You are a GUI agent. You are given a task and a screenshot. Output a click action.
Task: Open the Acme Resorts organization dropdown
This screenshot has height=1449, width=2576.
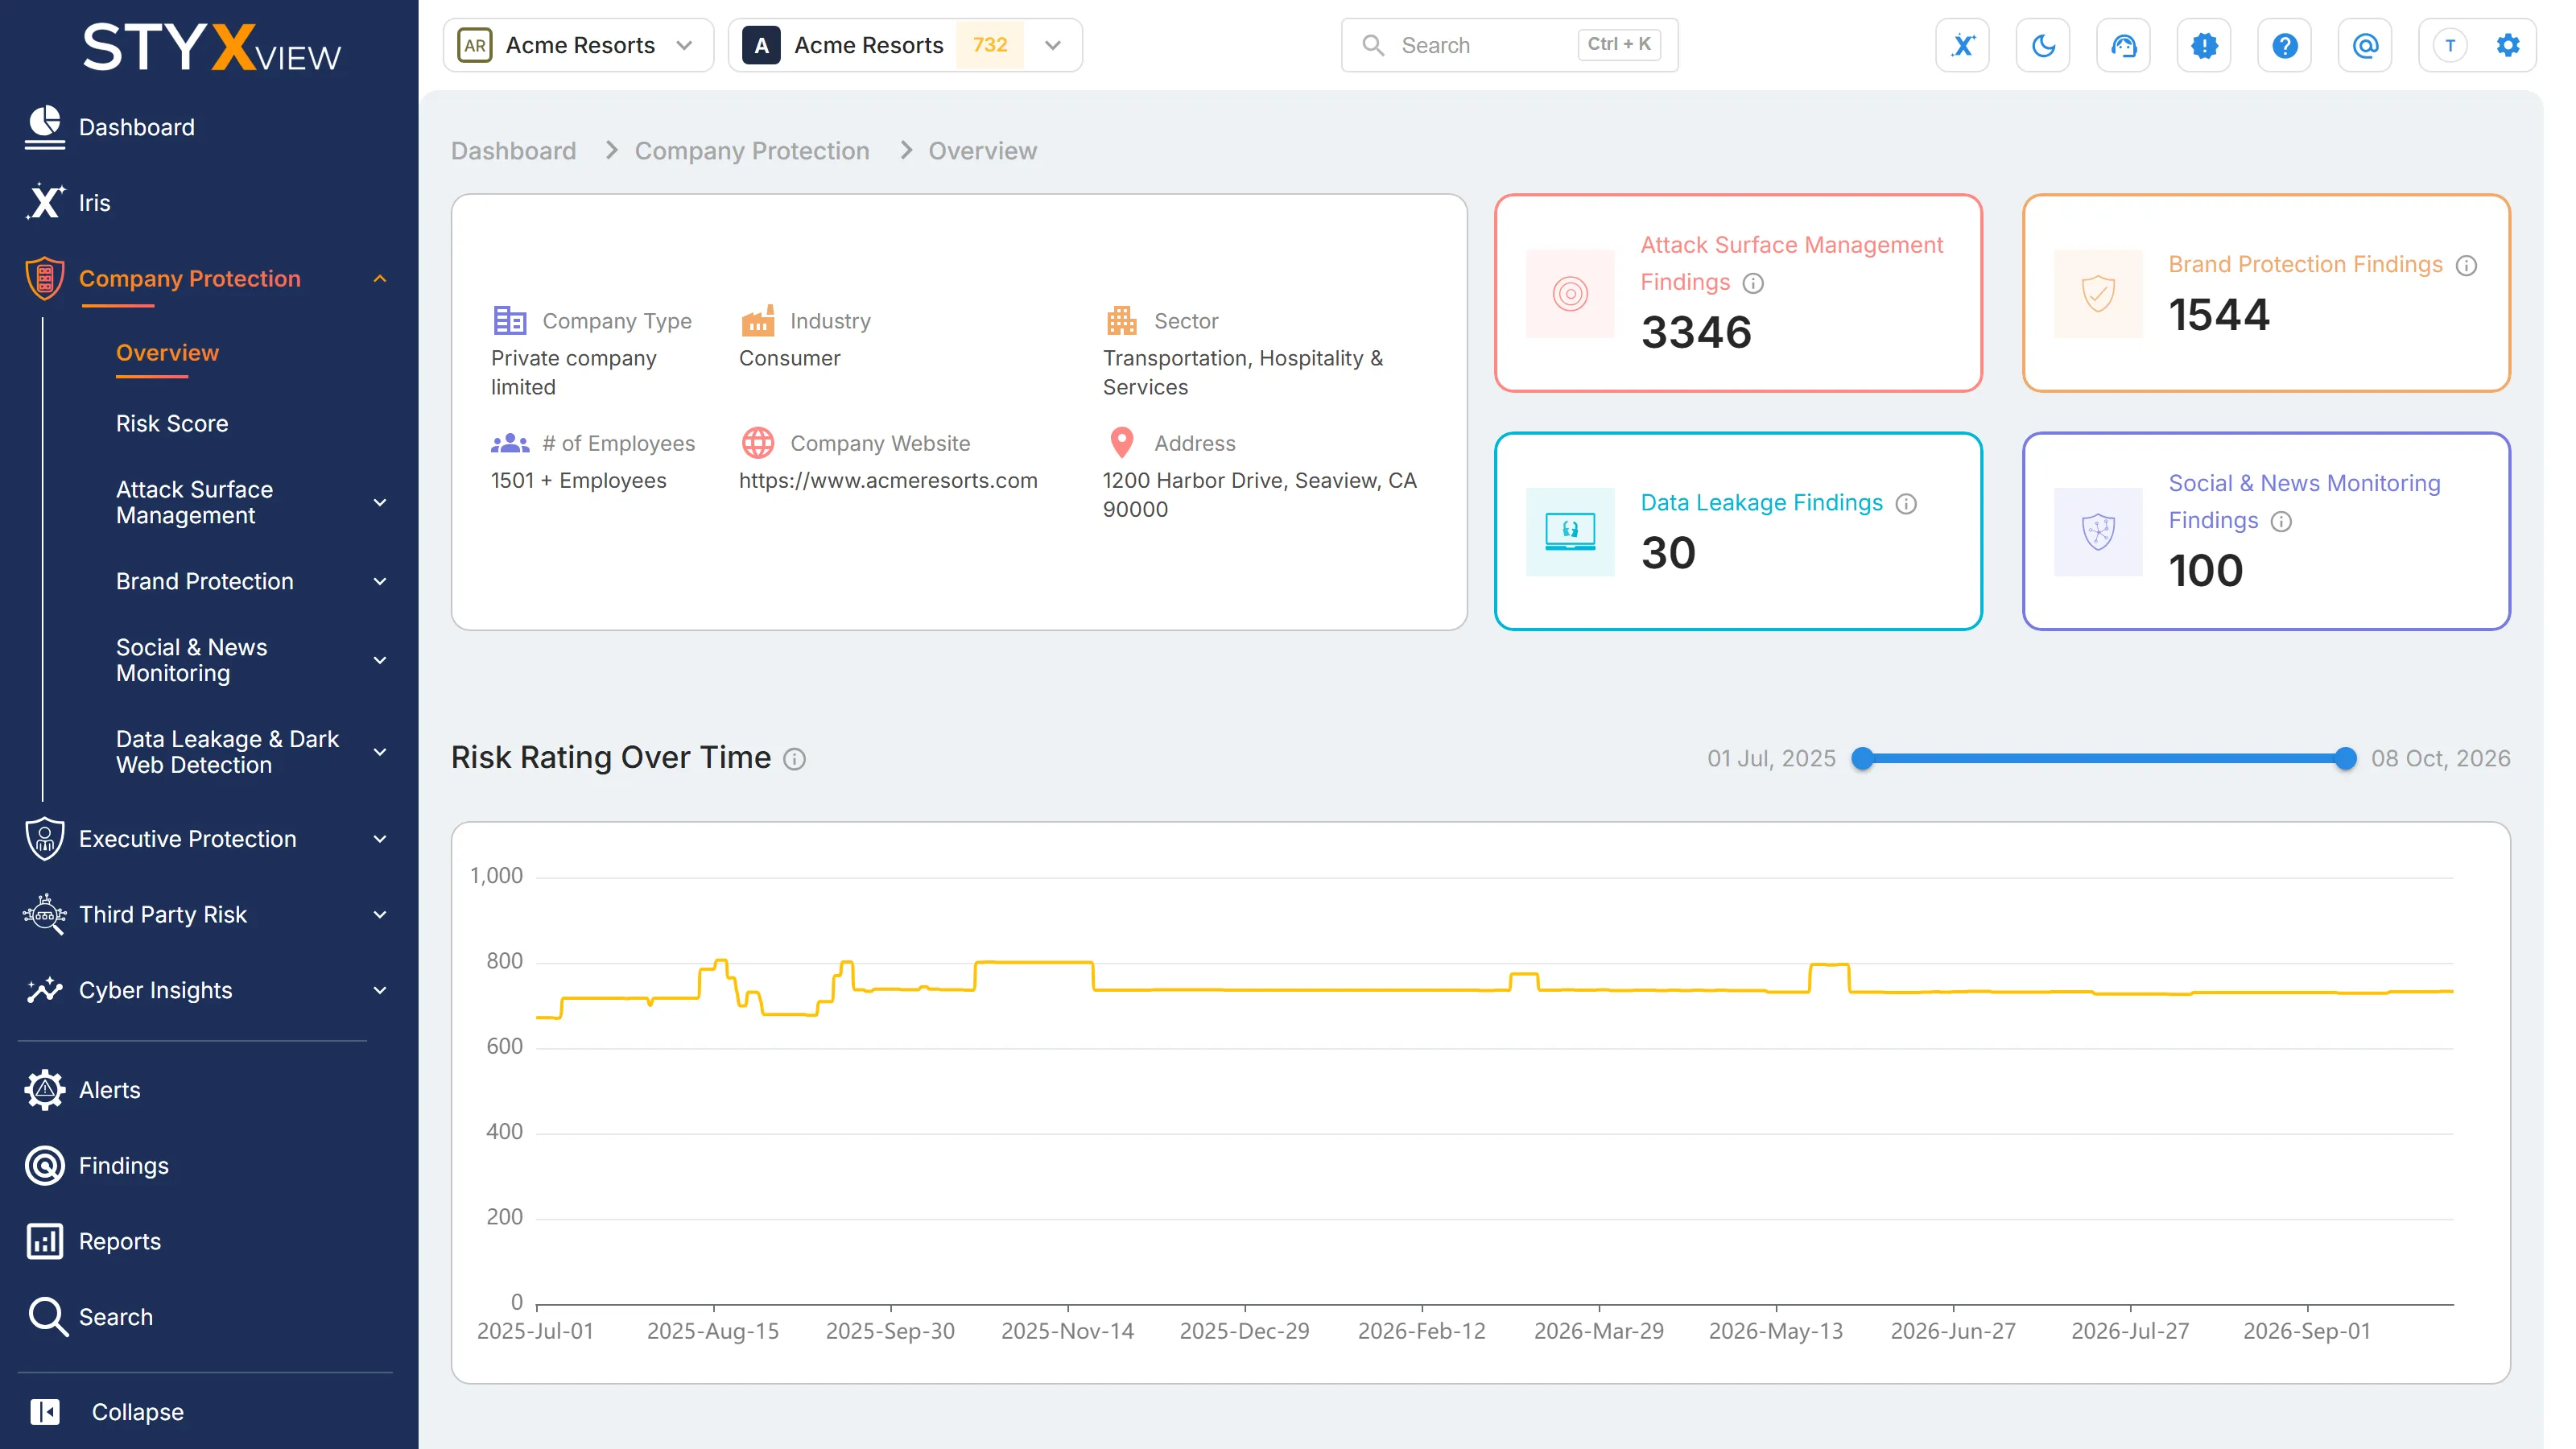coord(578,45)
